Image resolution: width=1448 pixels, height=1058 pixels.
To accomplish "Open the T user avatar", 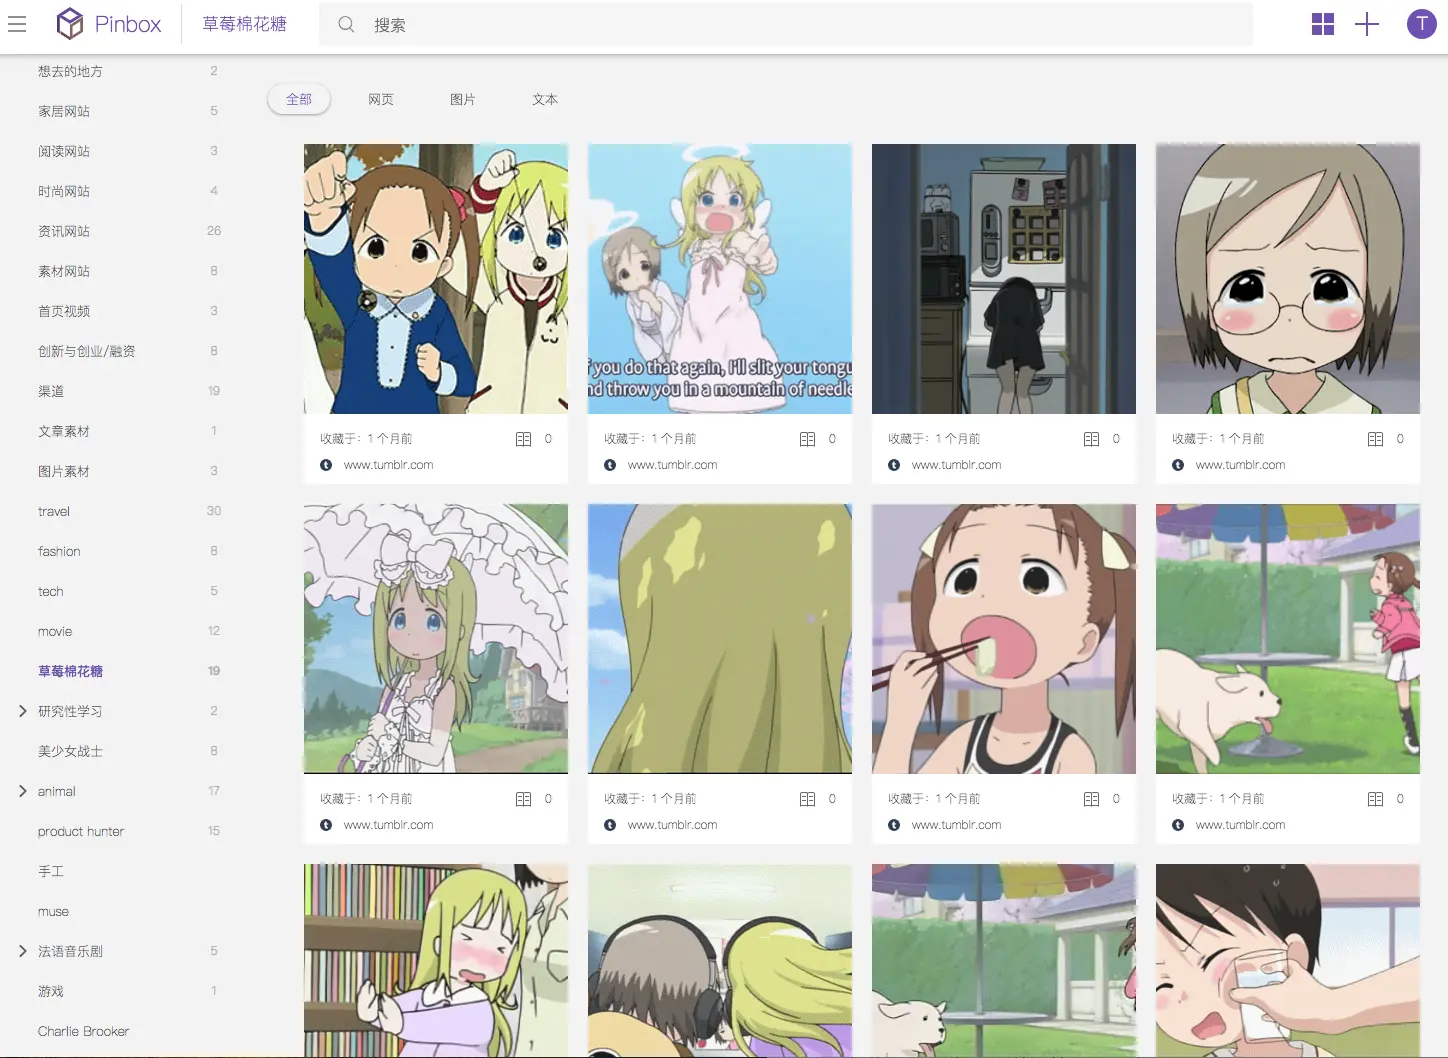I will click(x=1421, y=24).
